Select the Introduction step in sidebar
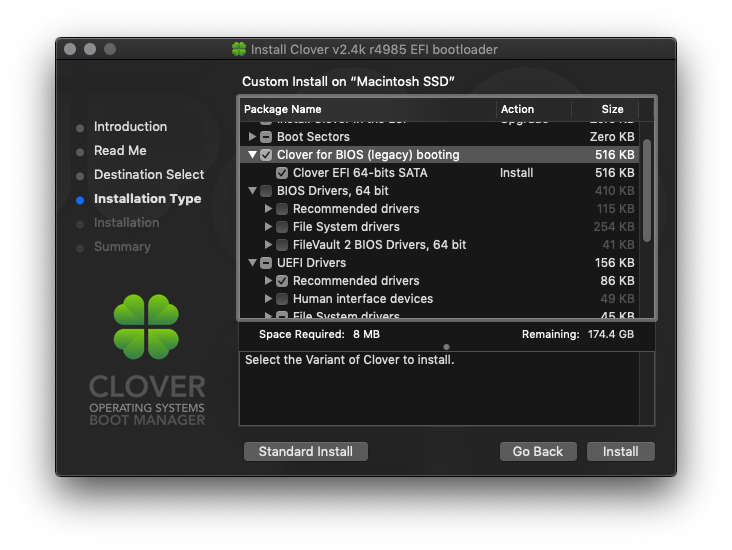The image size is (732, 550). coord(130,127)
